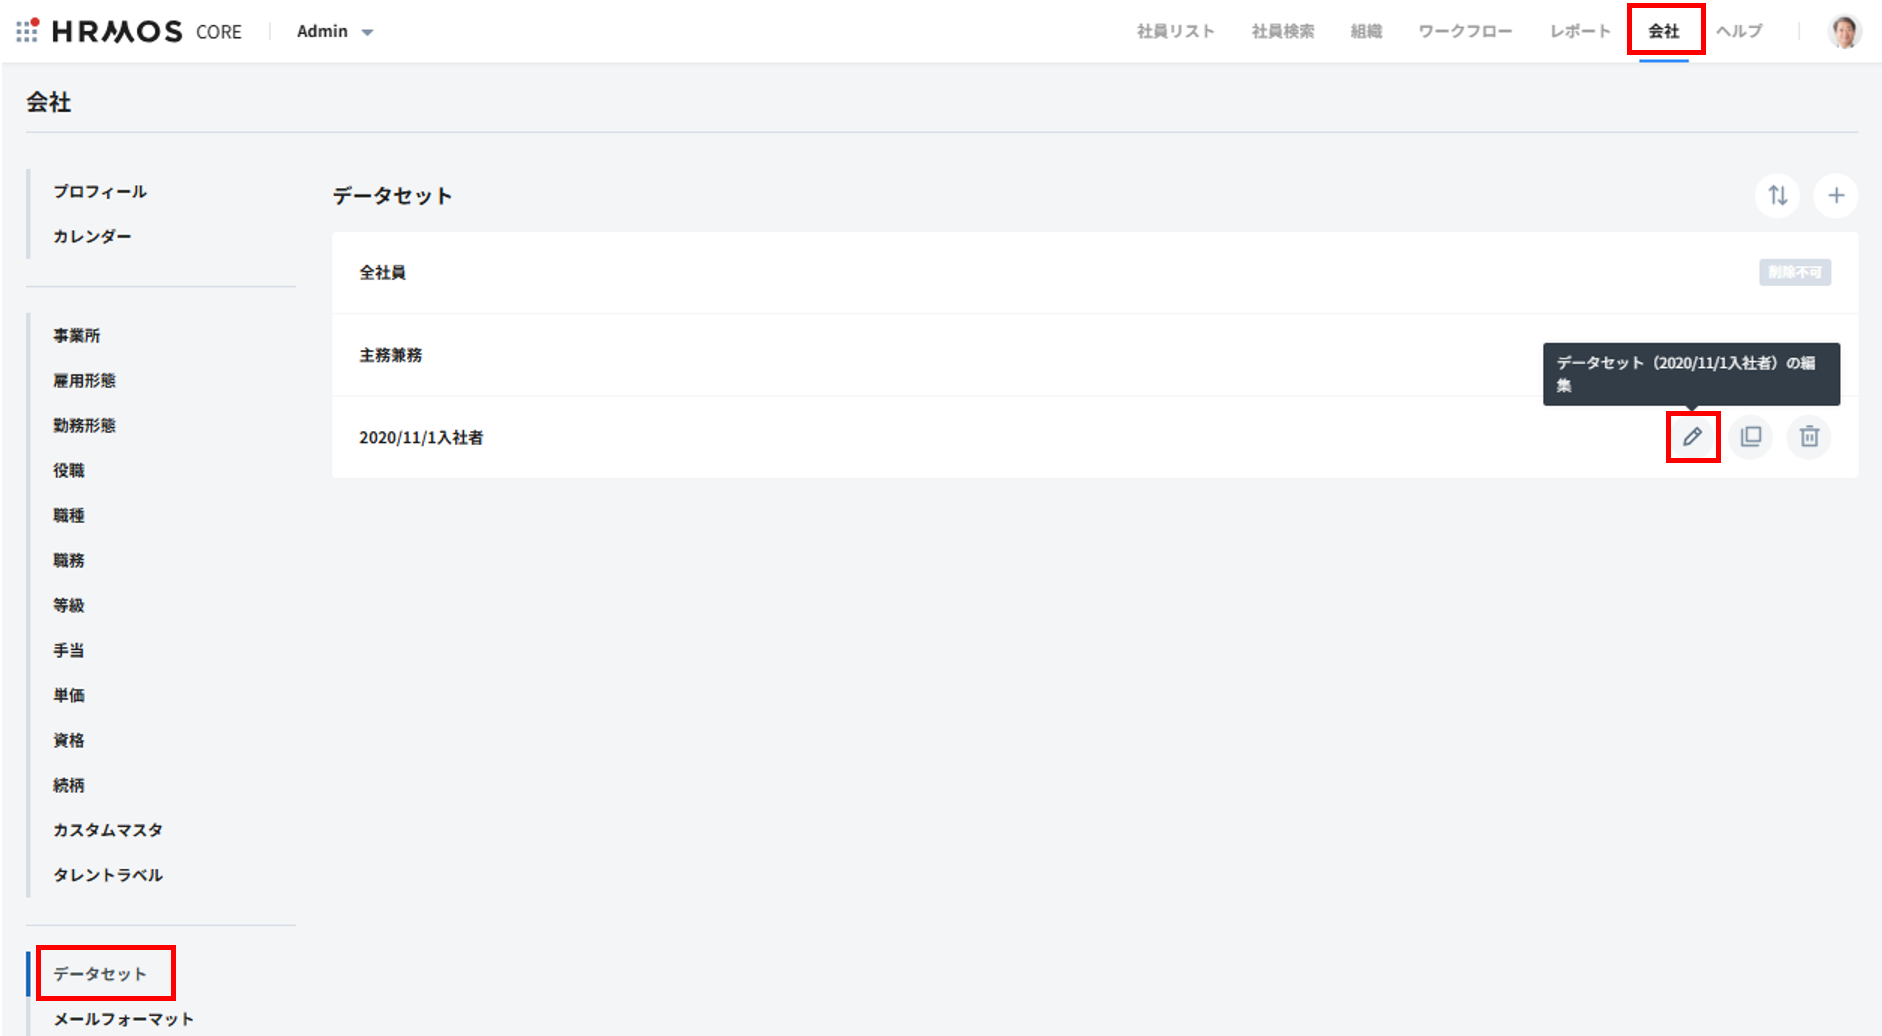Screen dimensions: 1882x1036
Task: Open カレンダー settings in sidebar
Action: click(92, 237)
